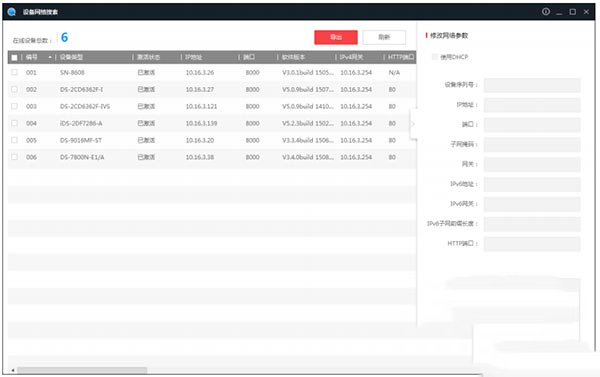Tick the select-all checkbox in table header
Image resolution: width=600 pixels, height=377 pixels.
coord(14,57)
